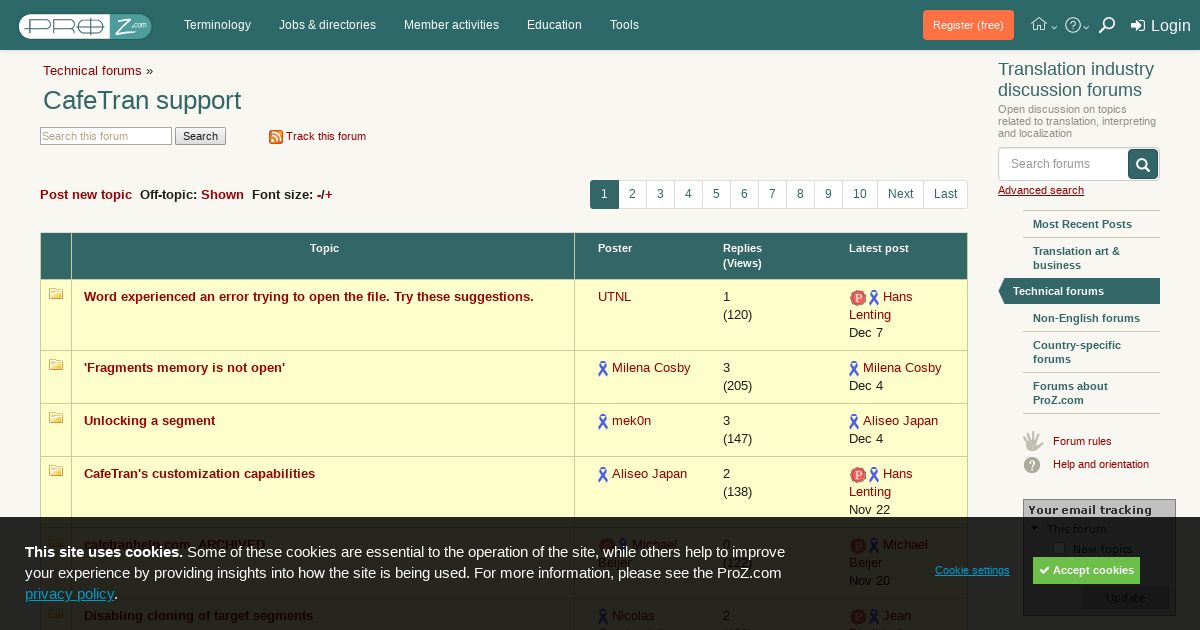The height and width of the screenshot is (630, 1200).
Task: Click folder icon for CafeTran's customization topic
Action: 56,471
